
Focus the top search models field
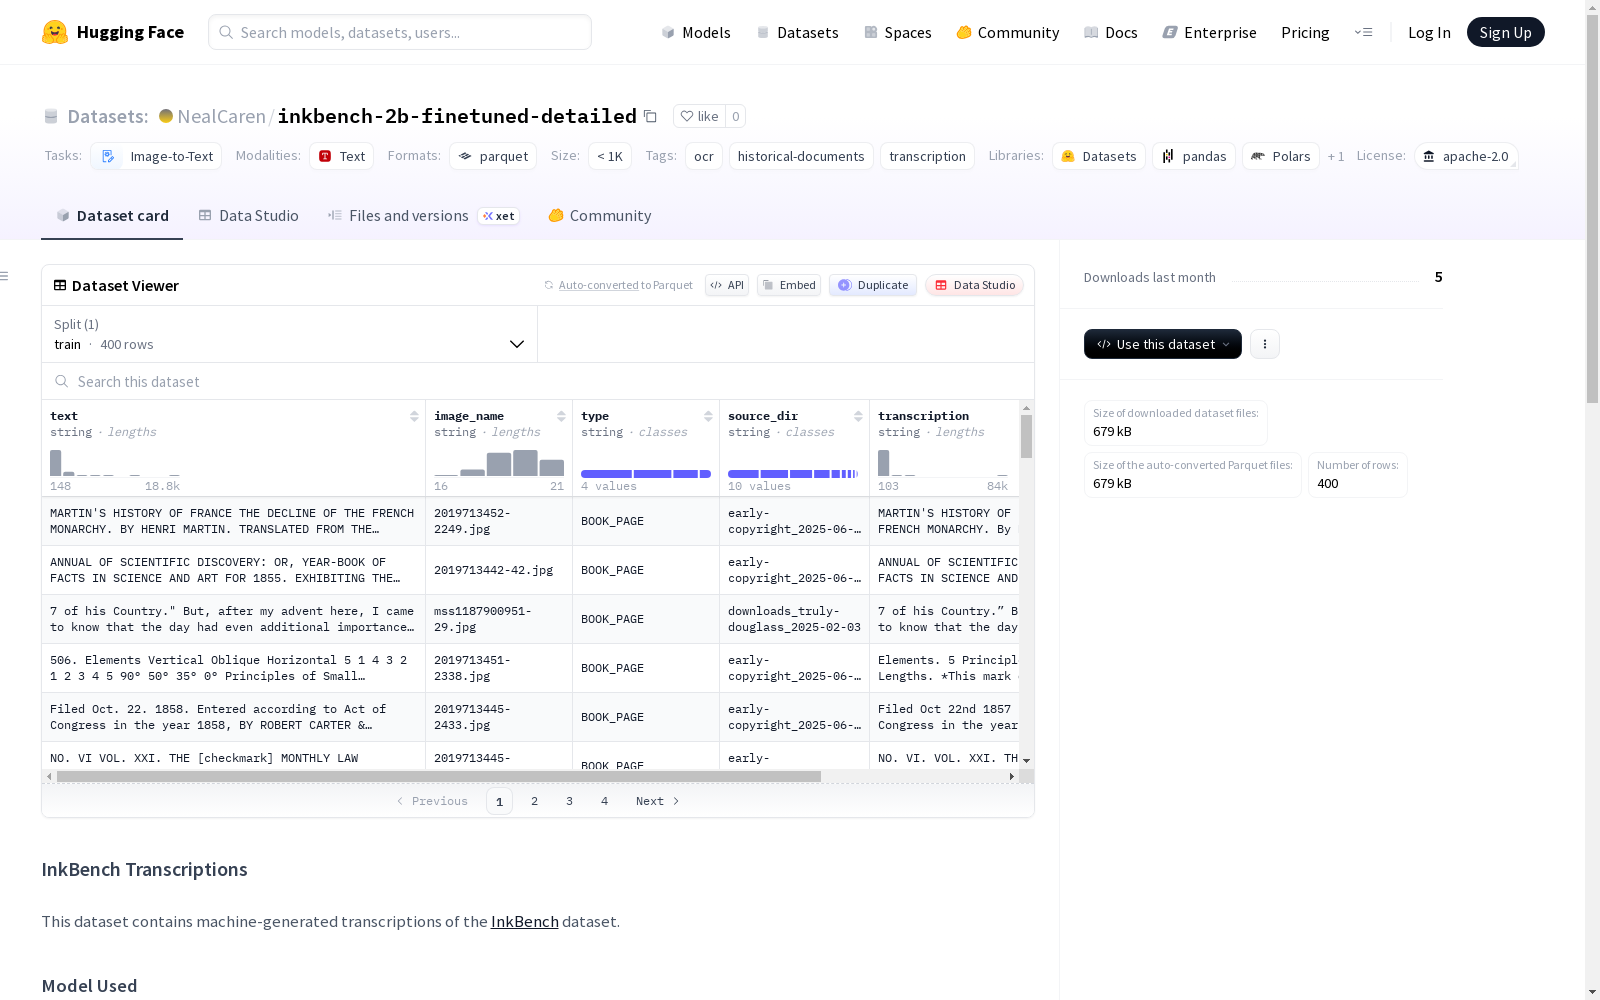tap(400, 32)
